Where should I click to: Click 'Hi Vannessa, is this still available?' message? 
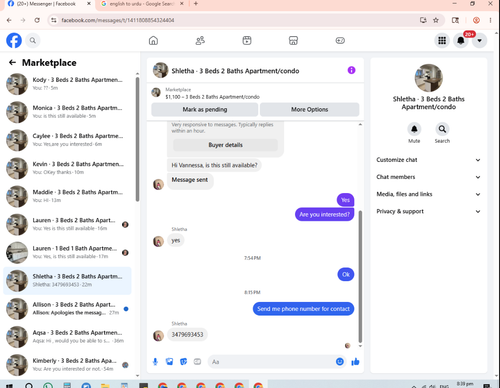pos(214,165)
